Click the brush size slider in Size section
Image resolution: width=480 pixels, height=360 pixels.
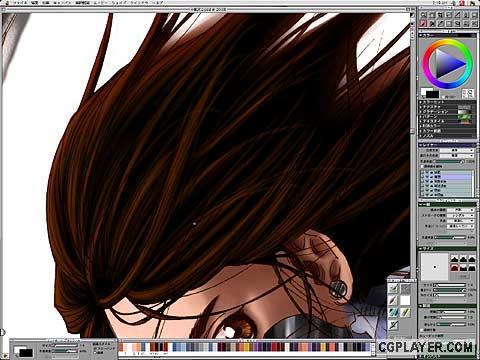pyautogui.click(x=450, y=285)
